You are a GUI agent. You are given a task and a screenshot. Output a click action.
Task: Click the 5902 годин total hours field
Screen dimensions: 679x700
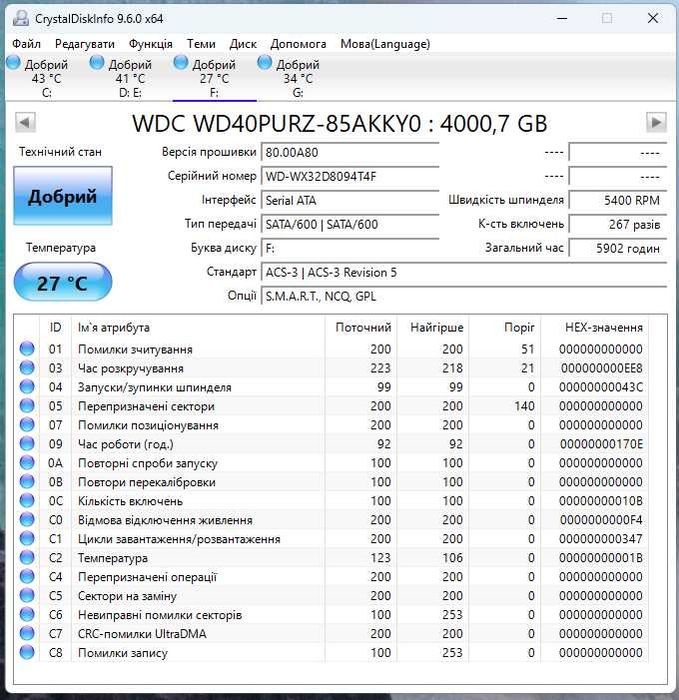618,248
